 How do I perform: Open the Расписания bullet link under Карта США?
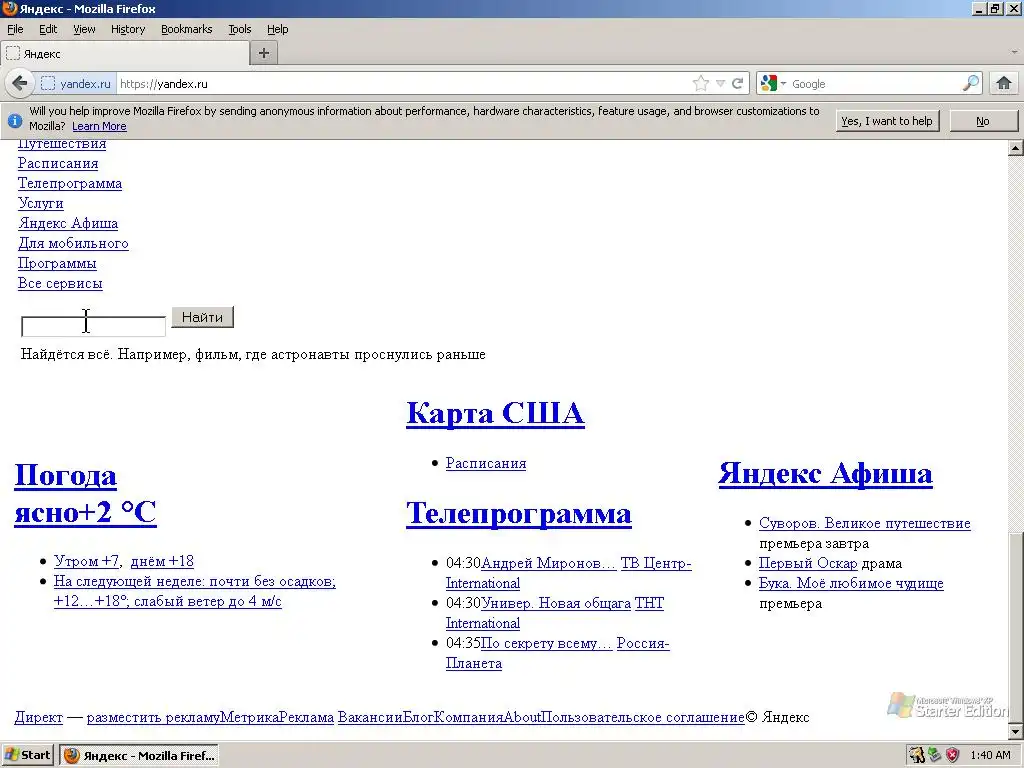coord(486,463)
